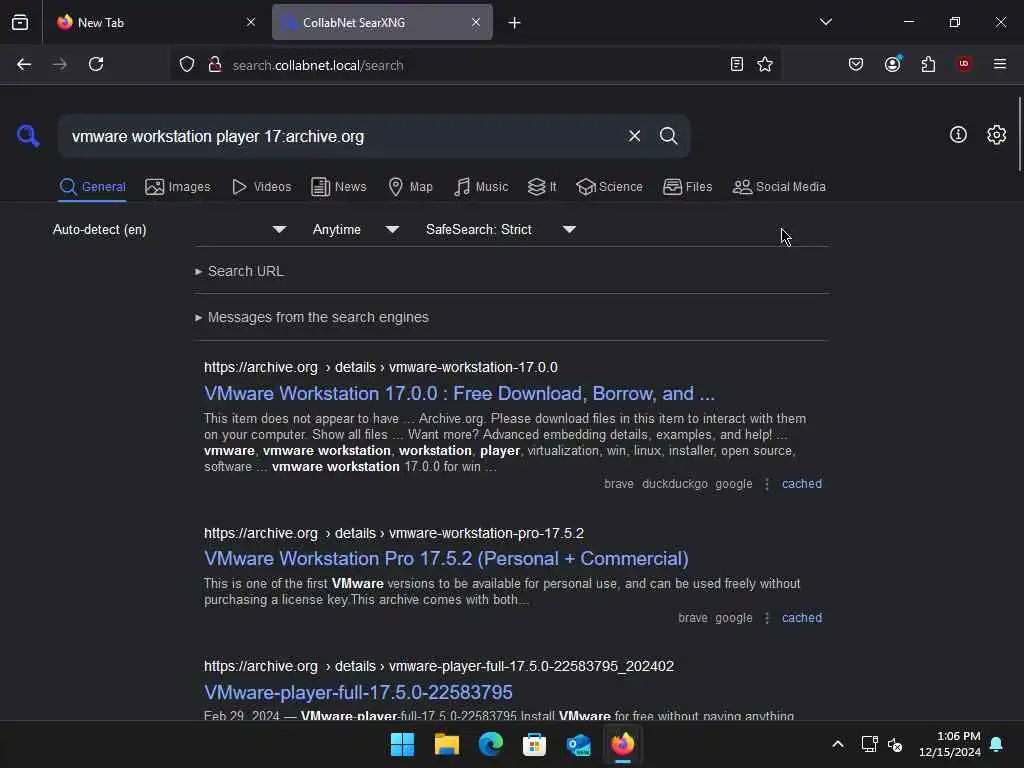Viewport: 1024px width, 768px height.
Task: Open new tab with plus button
Action: [x=514, y=23]
